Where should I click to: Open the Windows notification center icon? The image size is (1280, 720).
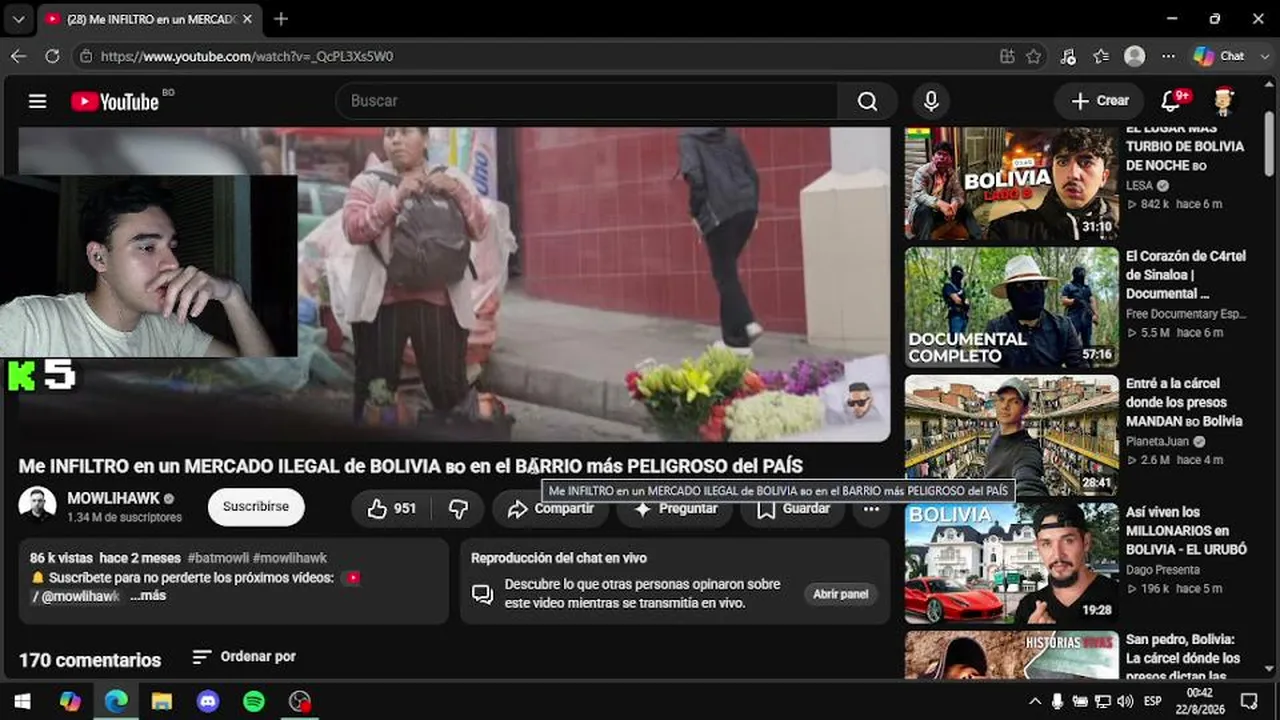coord(1249,701)
